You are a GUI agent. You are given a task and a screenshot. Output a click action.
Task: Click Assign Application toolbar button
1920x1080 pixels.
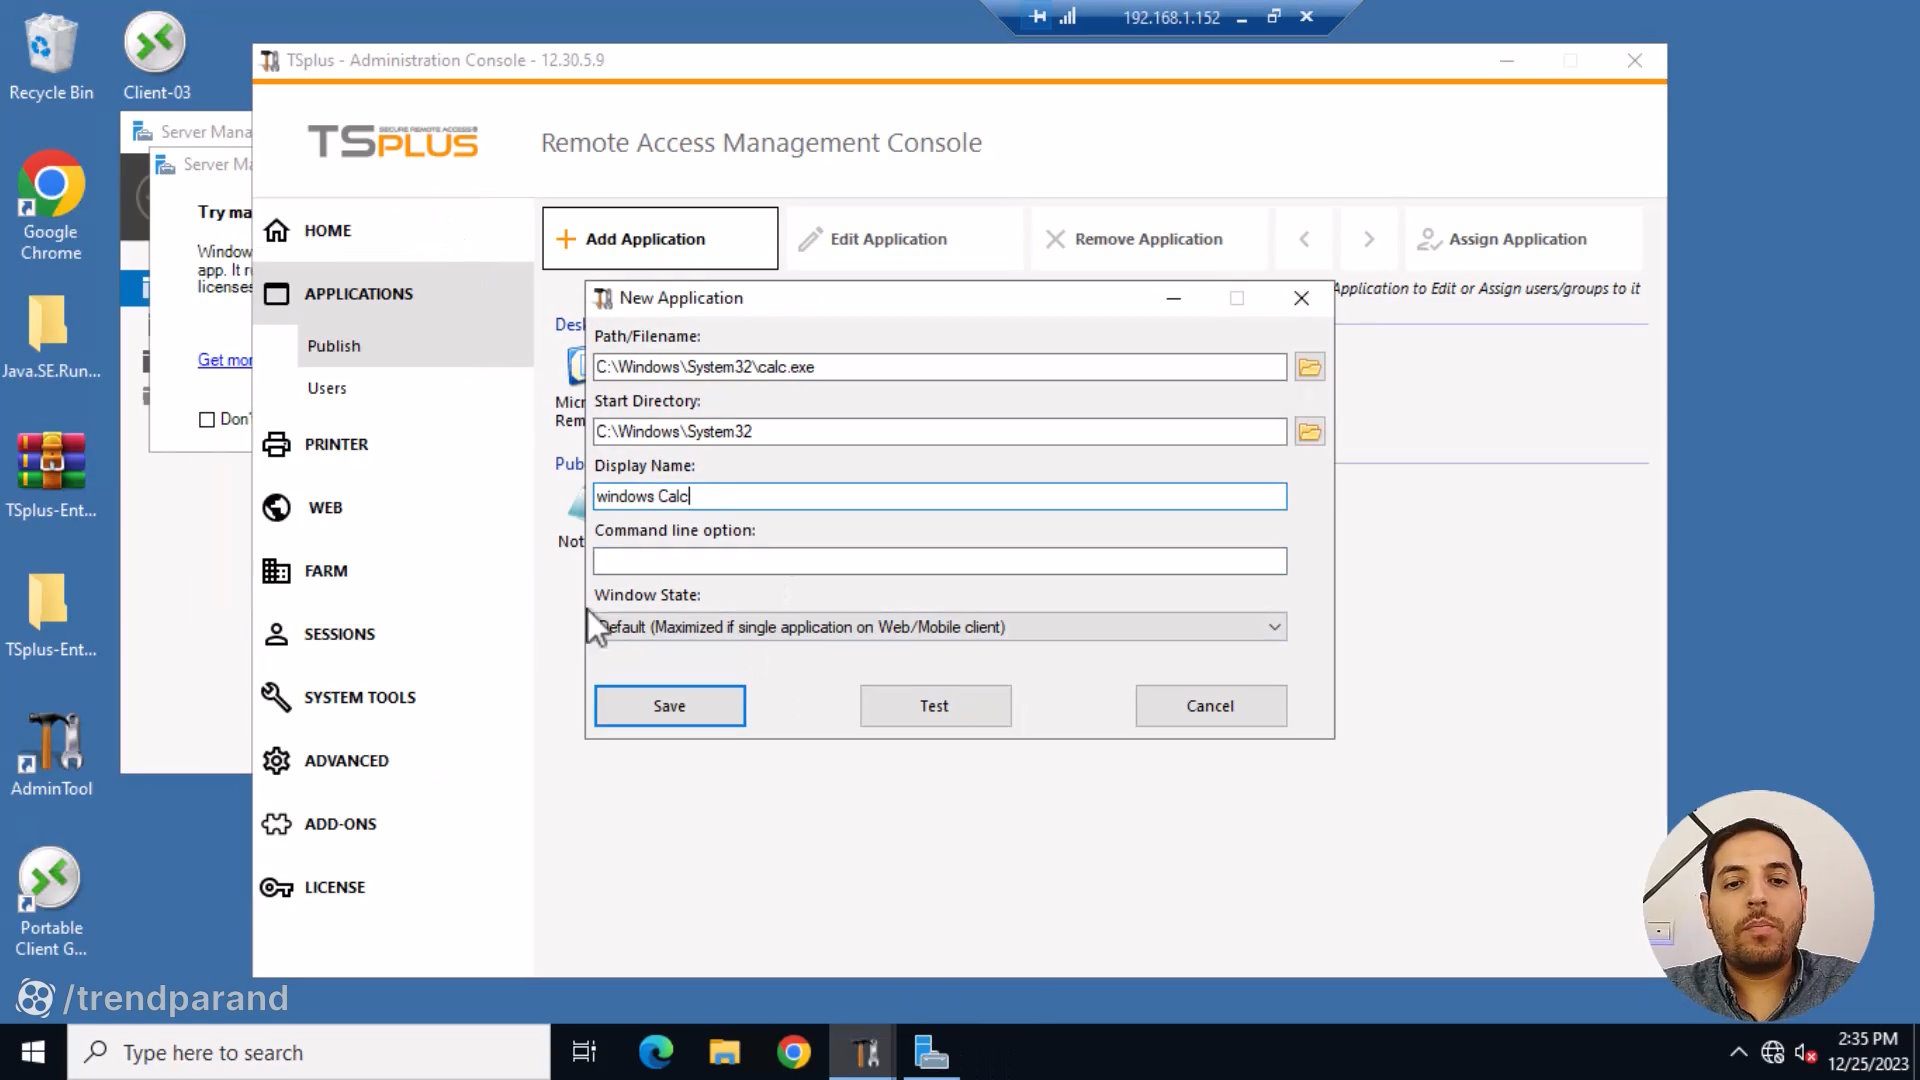tap(1524, 239)
